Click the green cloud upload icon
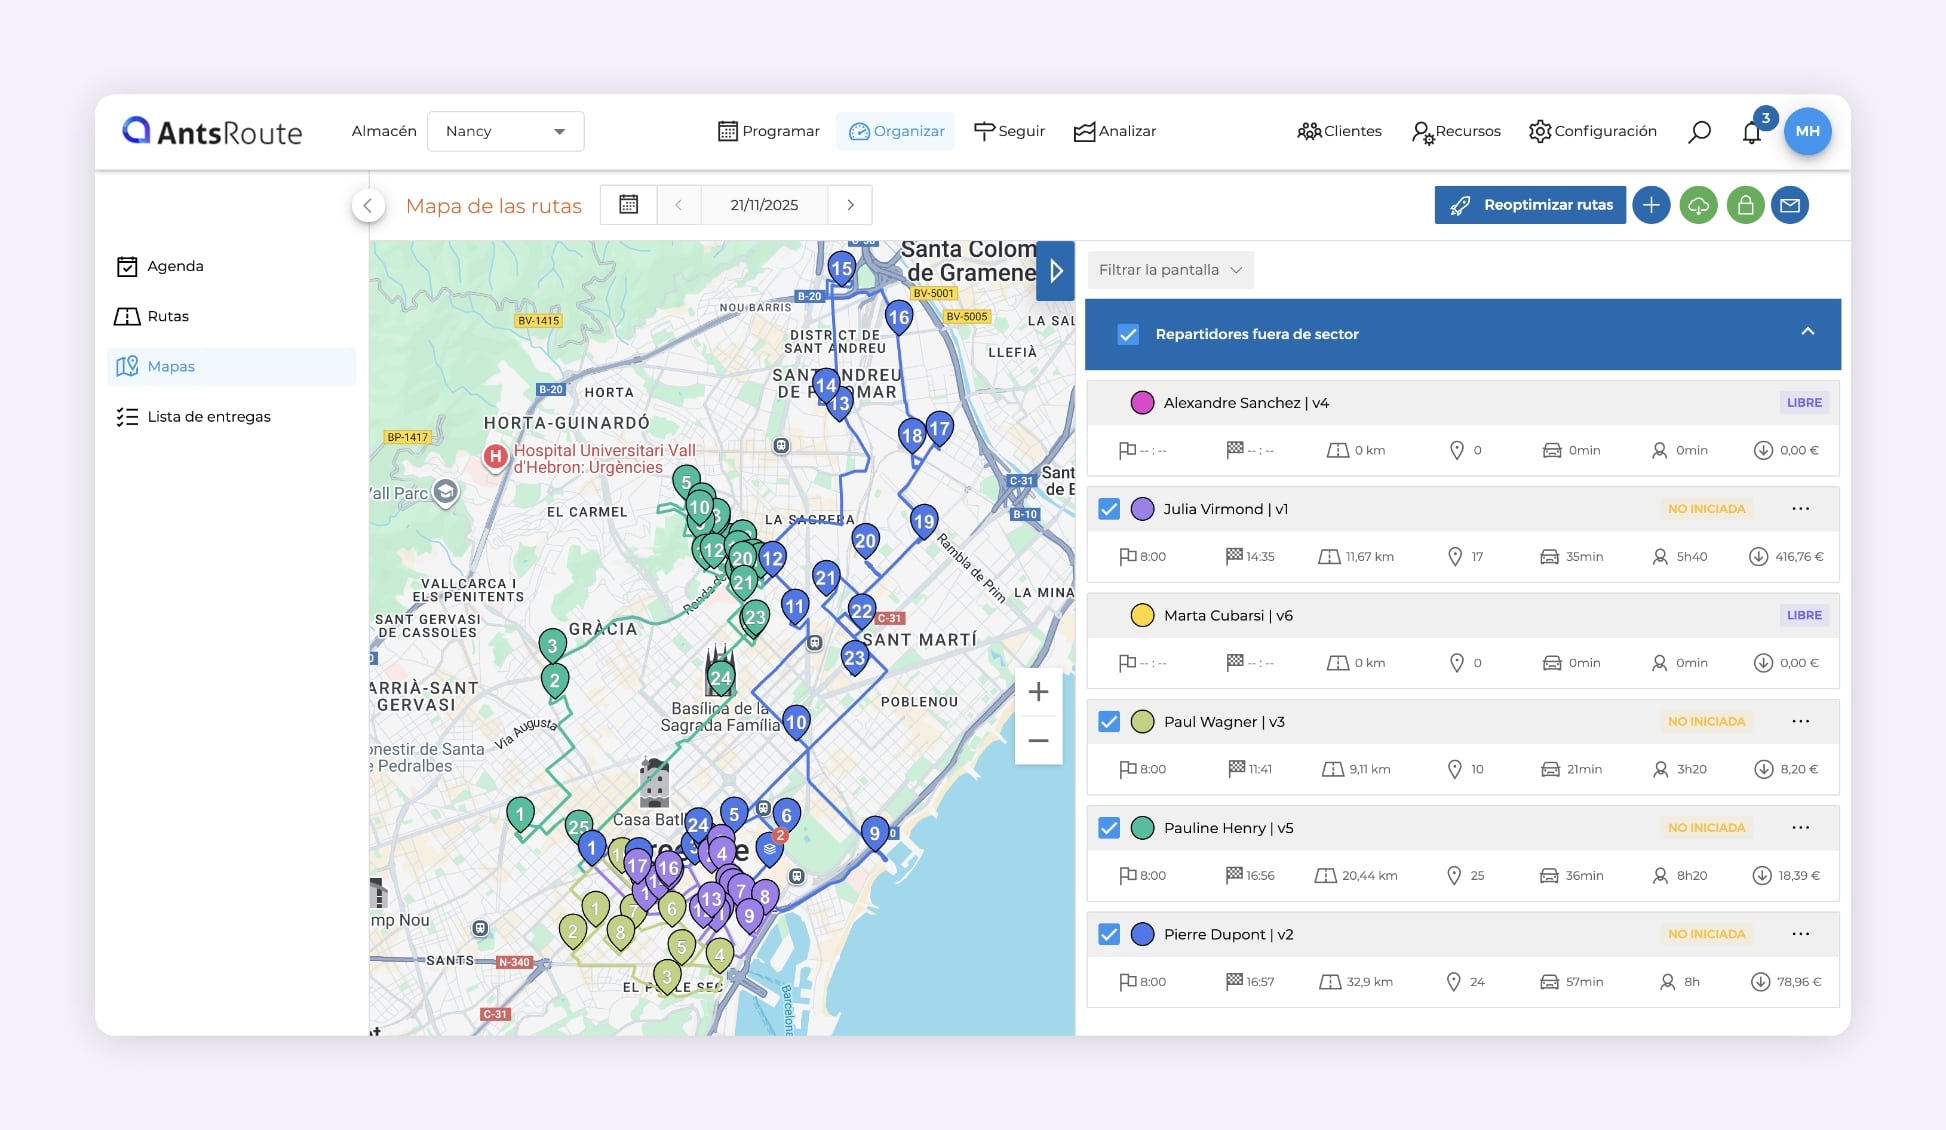Image resolution: width=1946 pixels, height=1130 pixels. 1698,205
